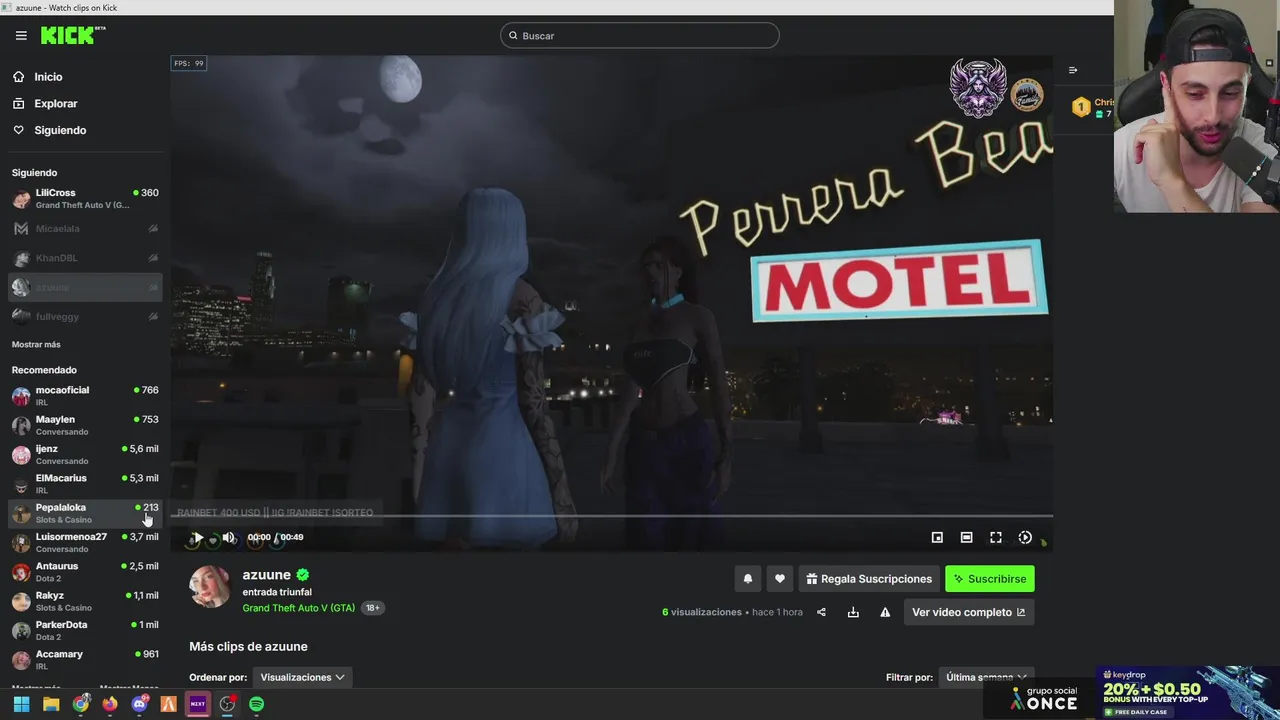Viewport: 1280px width, 720px height.
Task: Open Explorar in the sidebar
Action: pyautogui.click(x=55, y=104)
